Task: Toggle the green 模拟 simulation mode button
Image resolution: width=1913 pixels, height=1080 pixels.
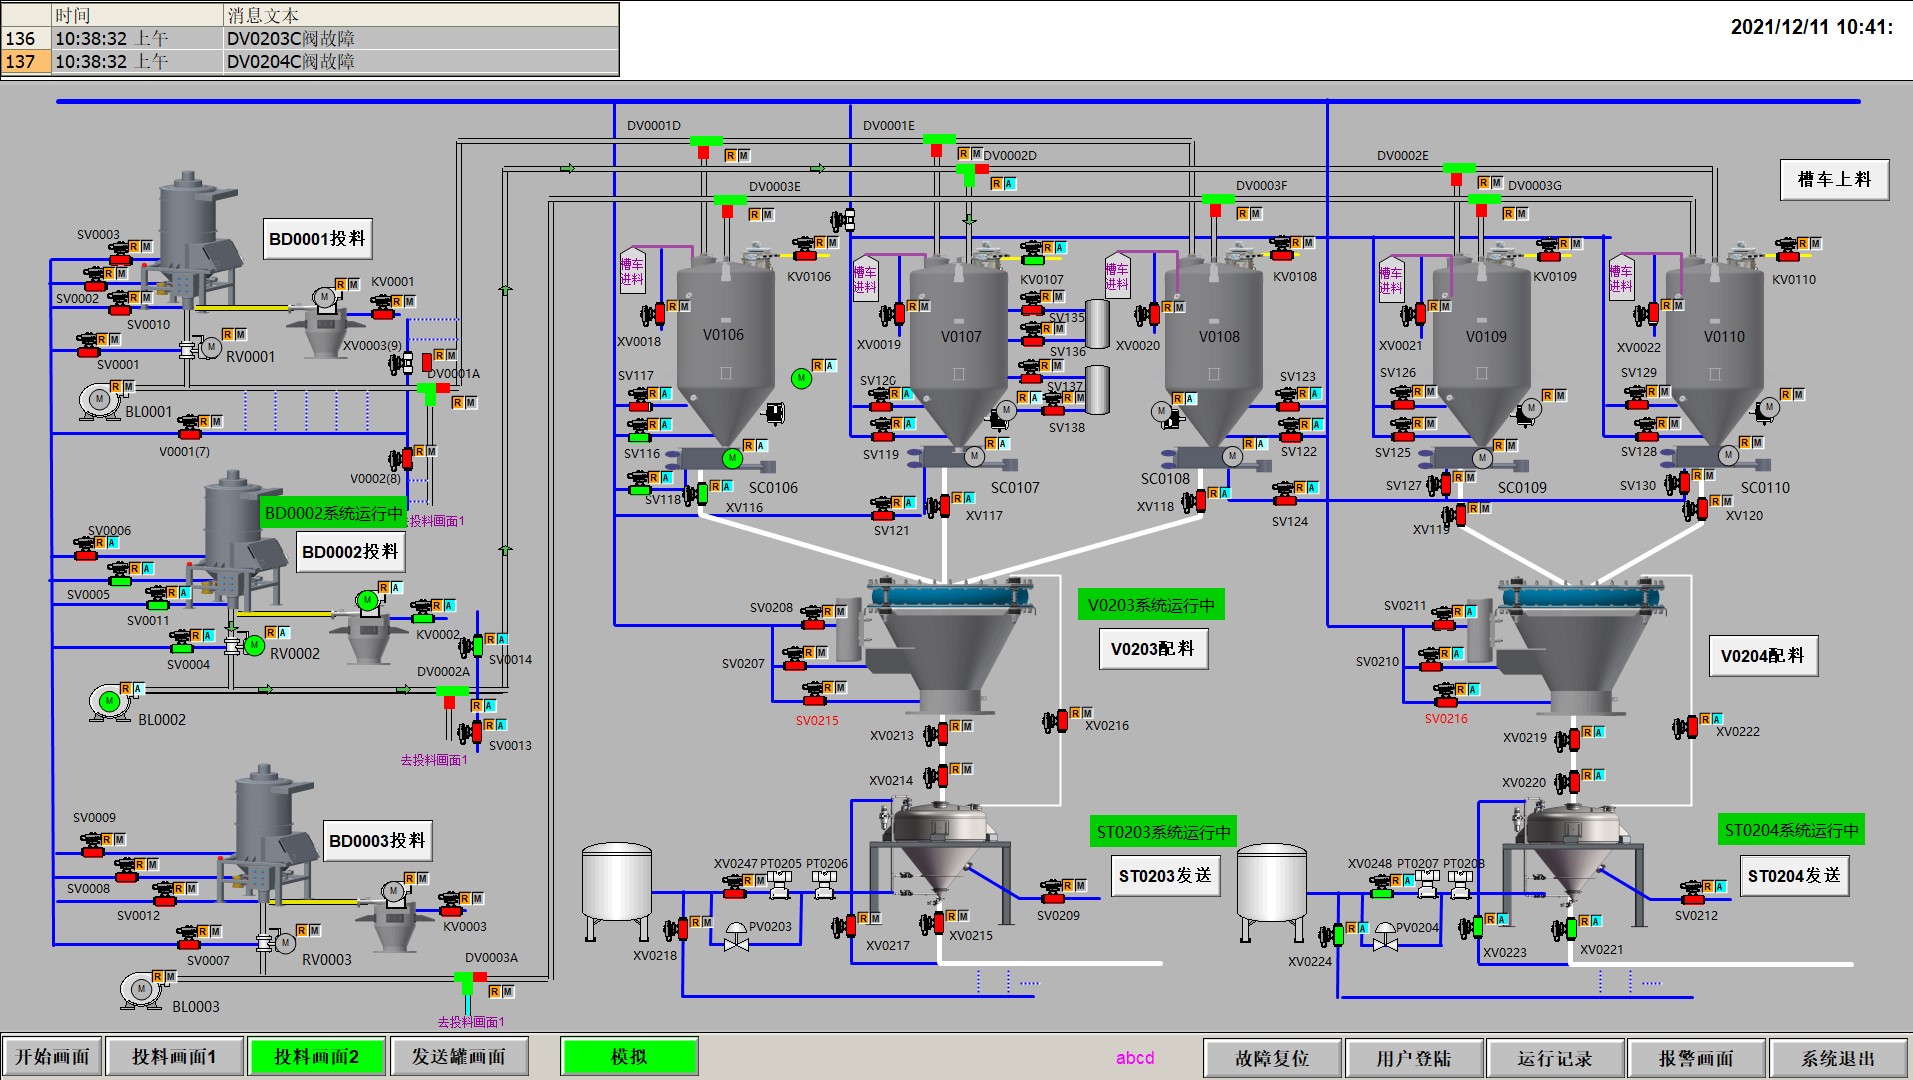Action: (x=629, y=1057)
